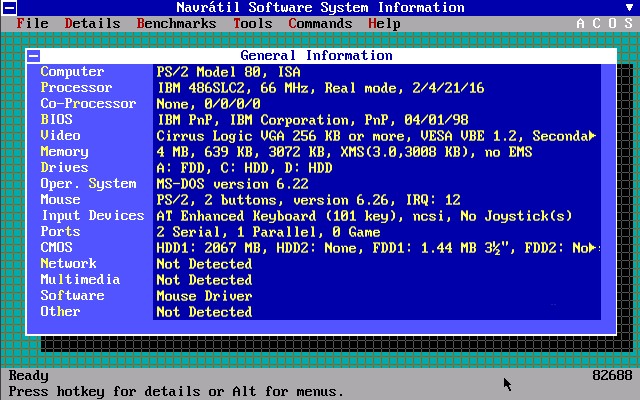Image resolution: width=640 pixels, height=400 pixels.
Task: Select the Processor category
Action: pos(76,88)
